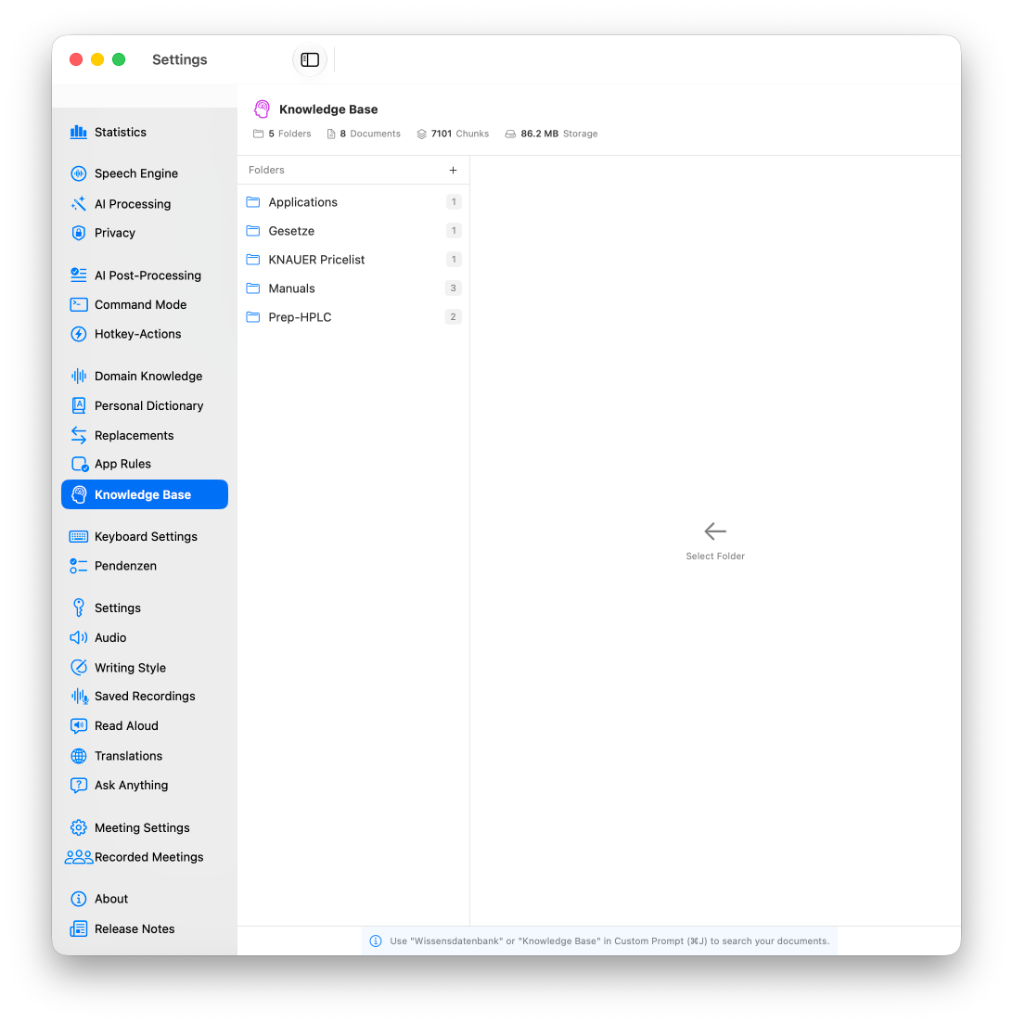Switch to Command Mode settings

144,305
